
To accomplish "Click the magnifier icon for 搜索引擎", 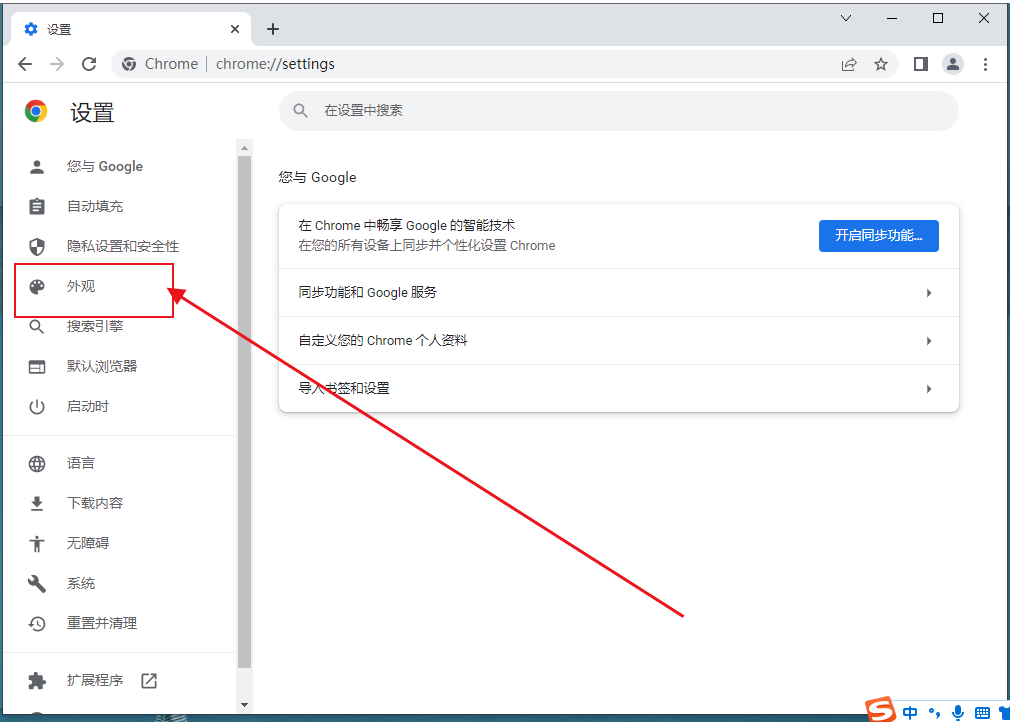I will 37,327.
